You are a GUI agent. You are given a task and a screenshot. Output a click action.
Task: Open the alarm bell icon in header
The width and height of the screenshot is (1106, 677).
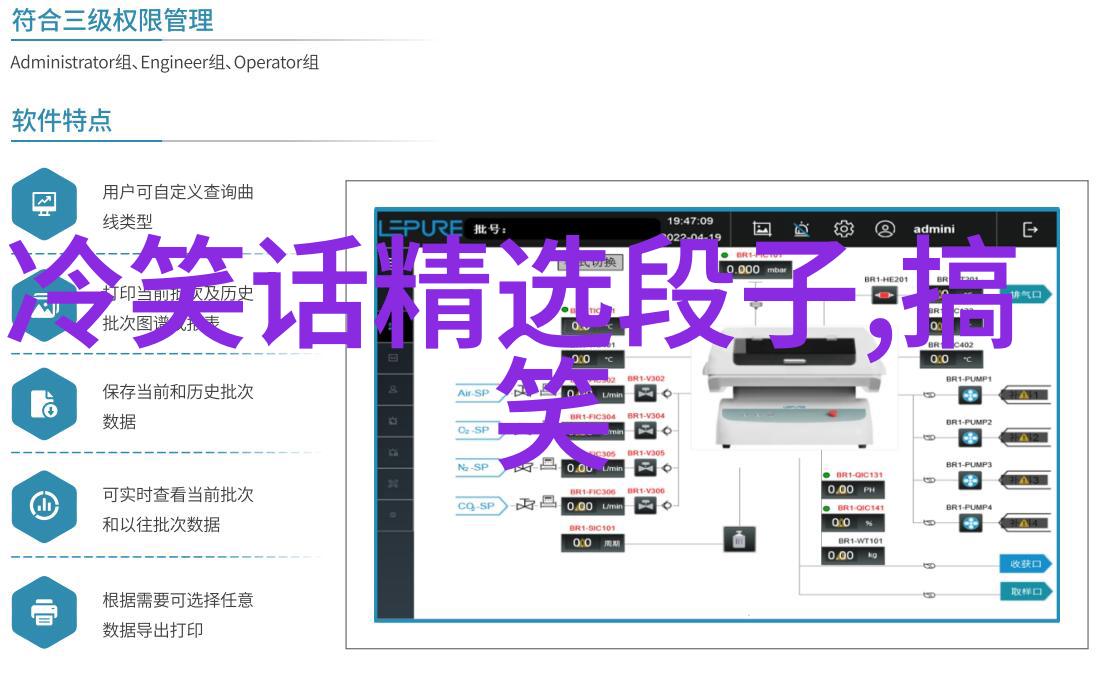802,229
